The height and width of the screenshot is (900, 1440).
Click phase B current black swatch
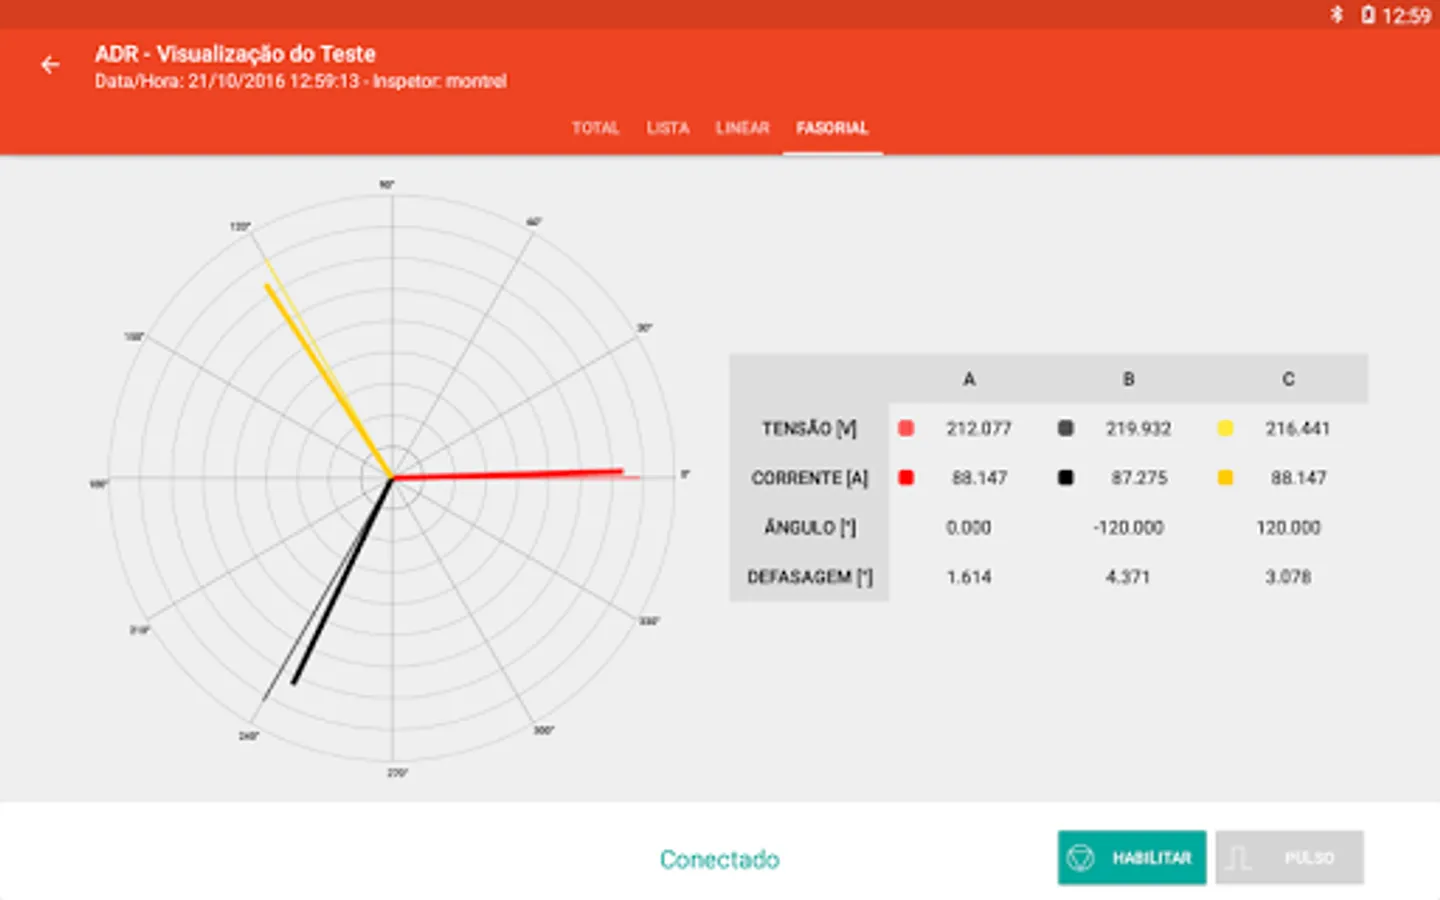tap(1065, 478)
